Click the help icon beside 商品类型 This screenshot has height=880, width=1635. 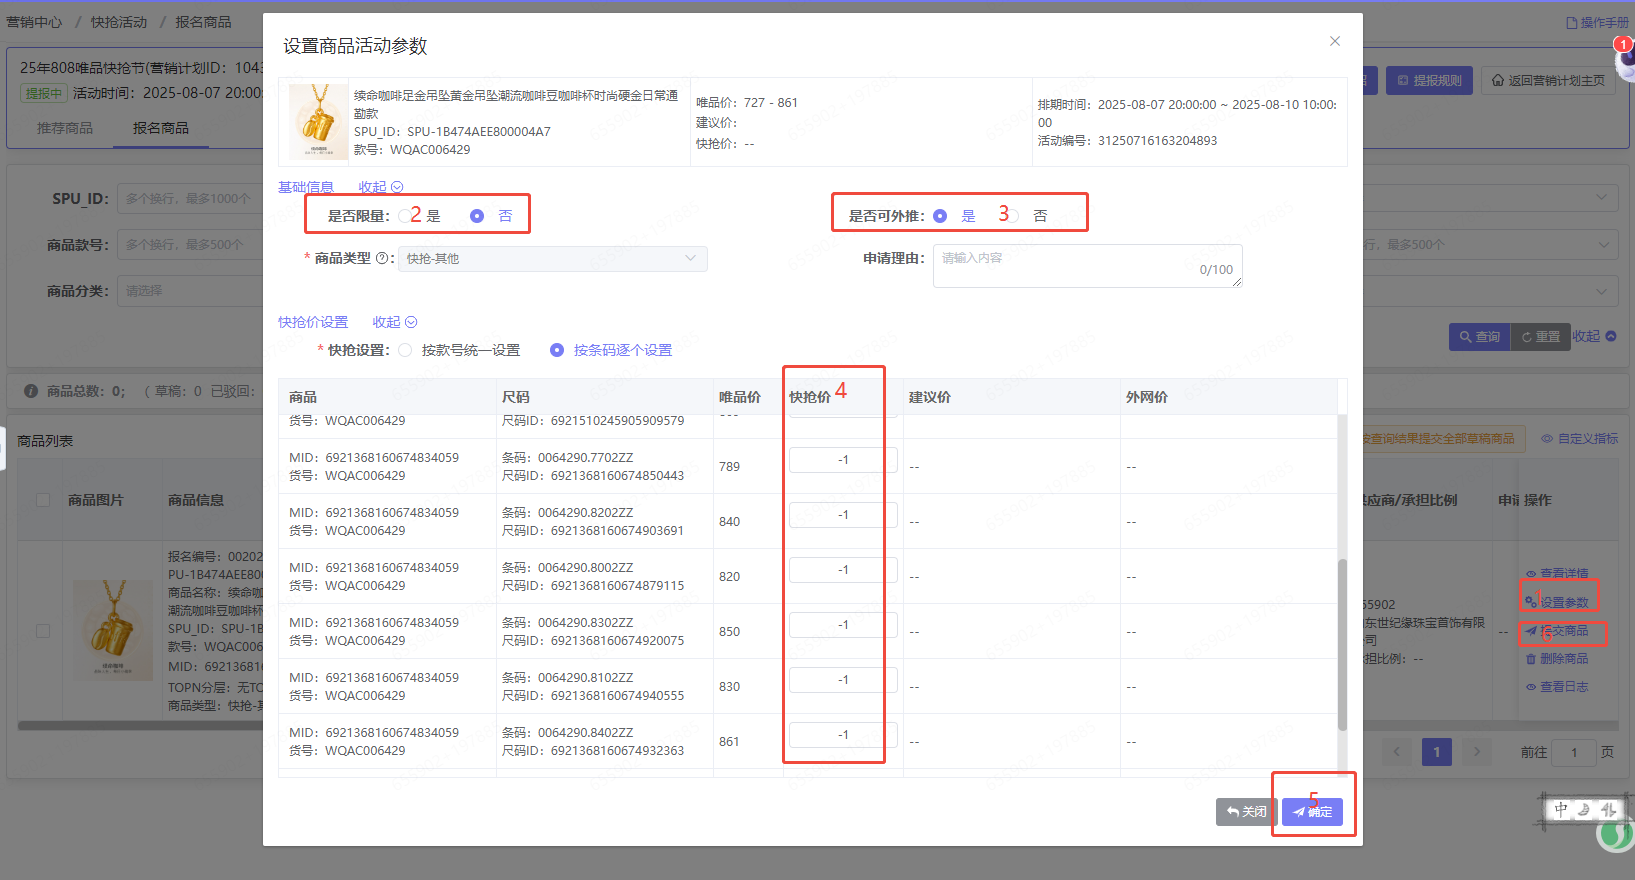pos(382,258)
